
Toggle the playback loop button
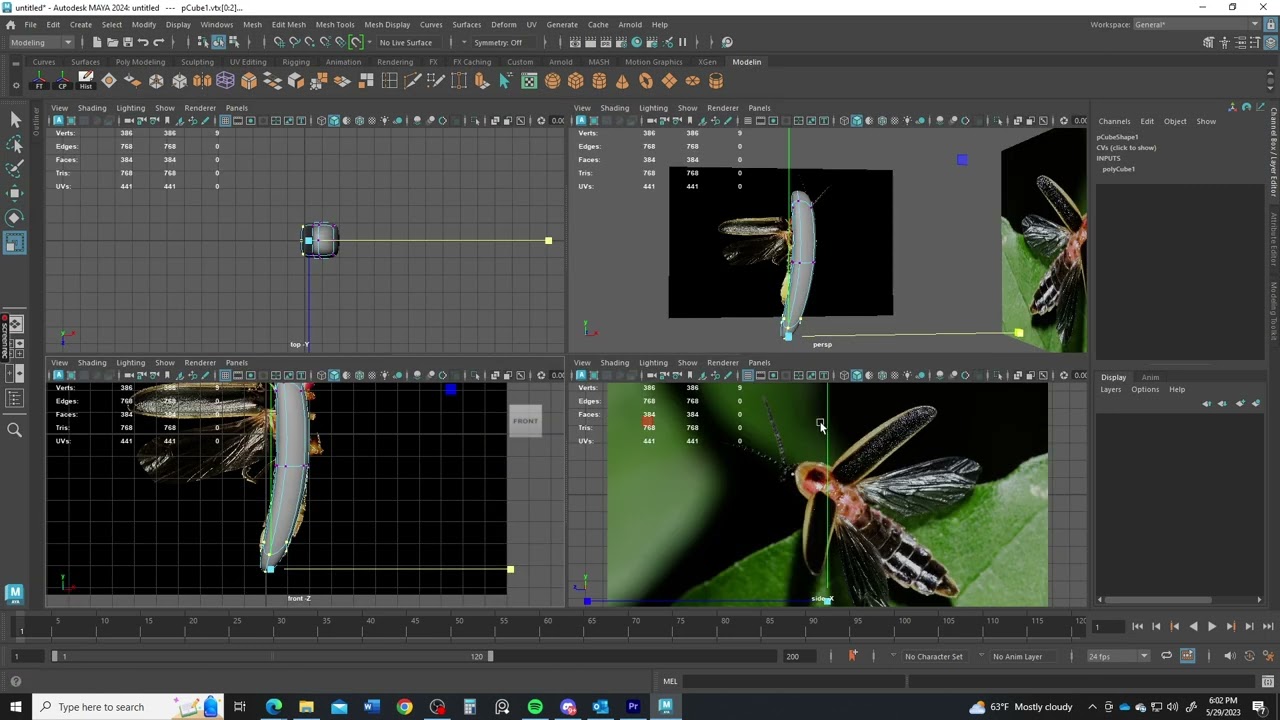pyautogui.click(x=1166, y=656)
